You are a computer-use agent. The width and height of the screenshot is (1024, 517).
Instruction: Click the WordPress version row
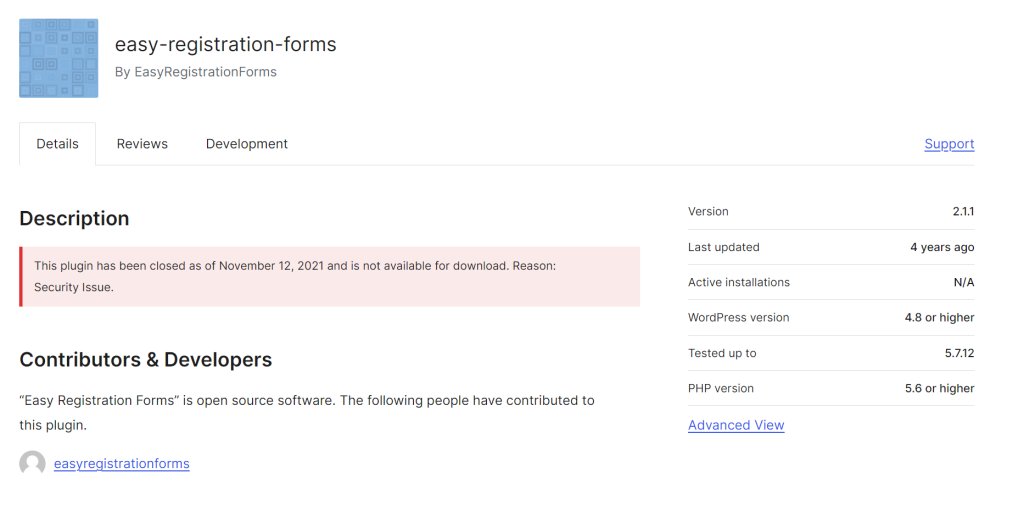830,318
